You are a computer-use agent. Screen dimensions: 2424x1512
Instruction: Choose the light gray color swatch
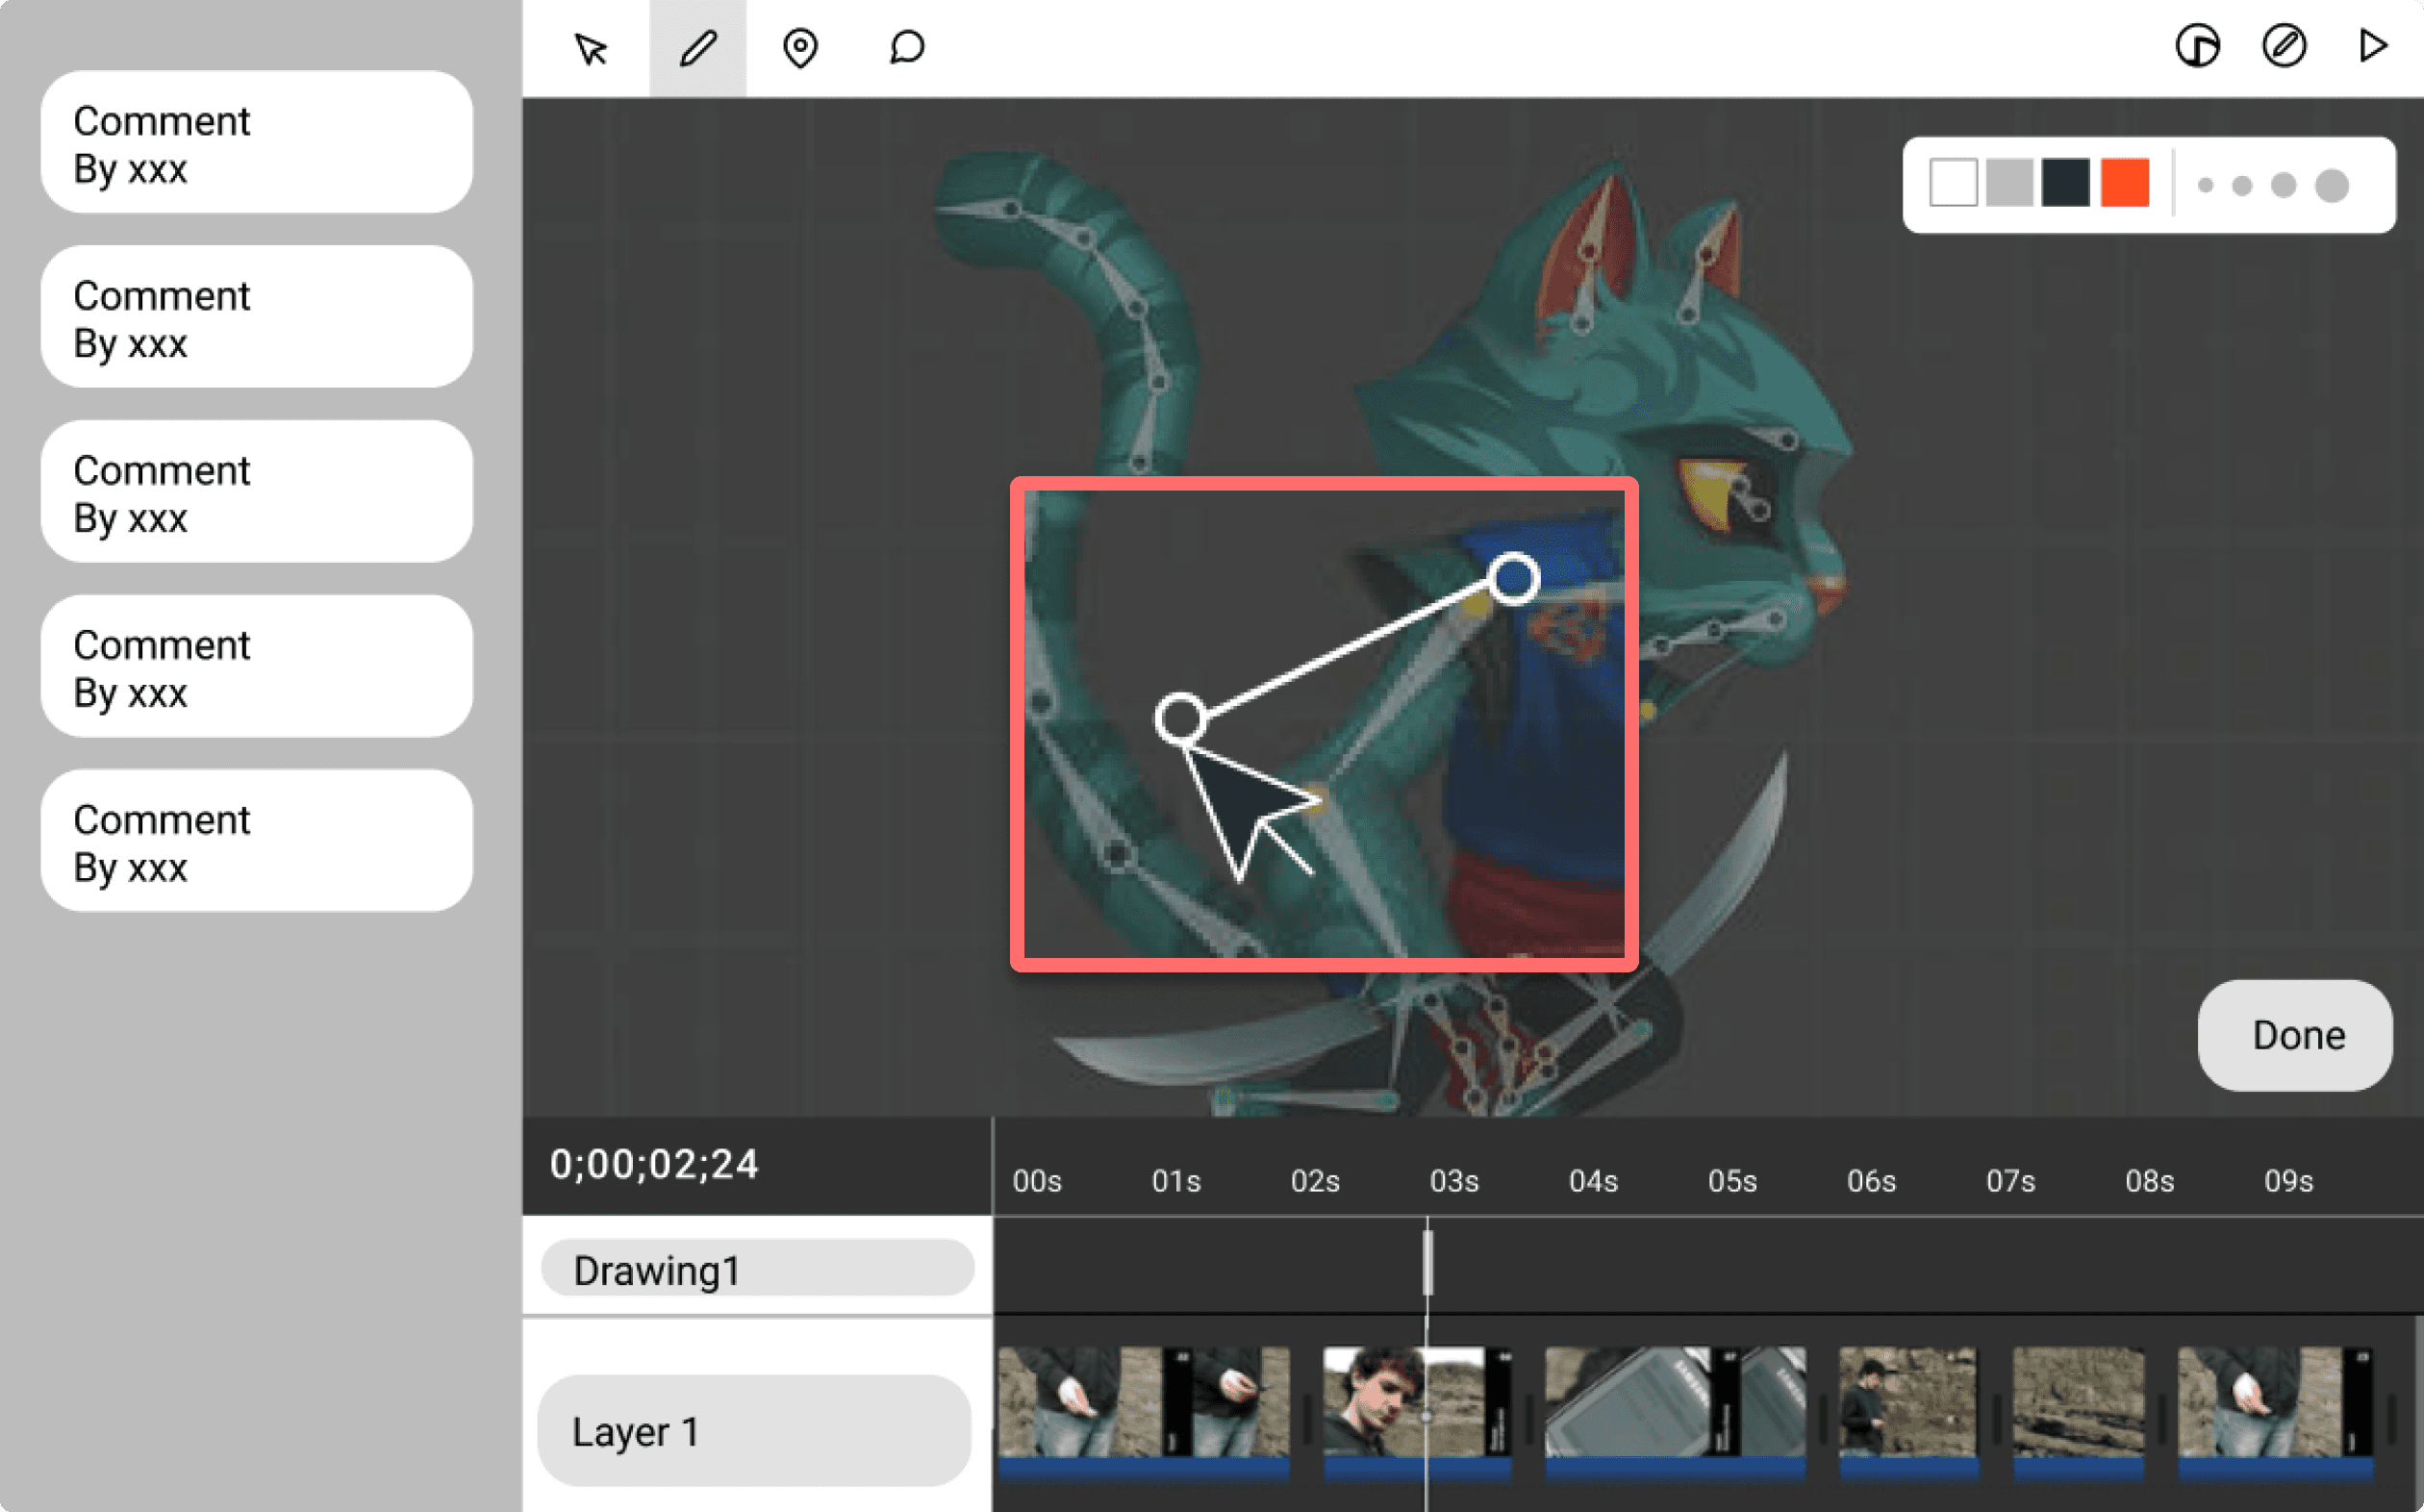pyautogui.click(x=2009, y=183)
